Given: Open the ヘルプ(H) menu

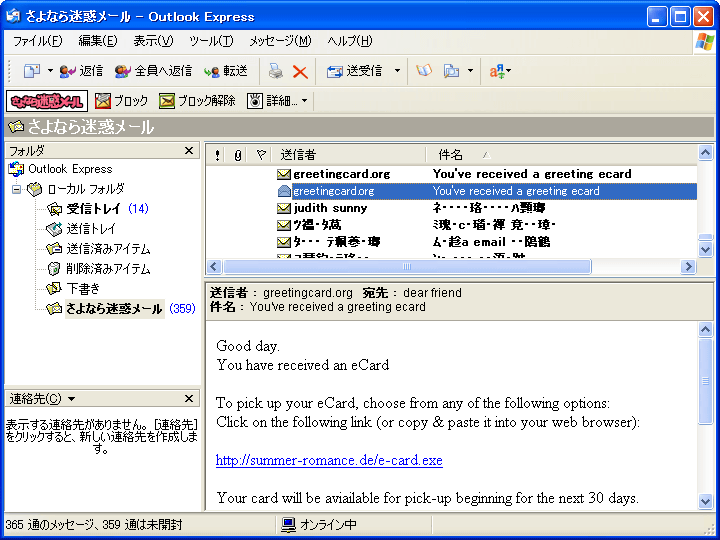Looking at the screenshot, I should 349,41.
